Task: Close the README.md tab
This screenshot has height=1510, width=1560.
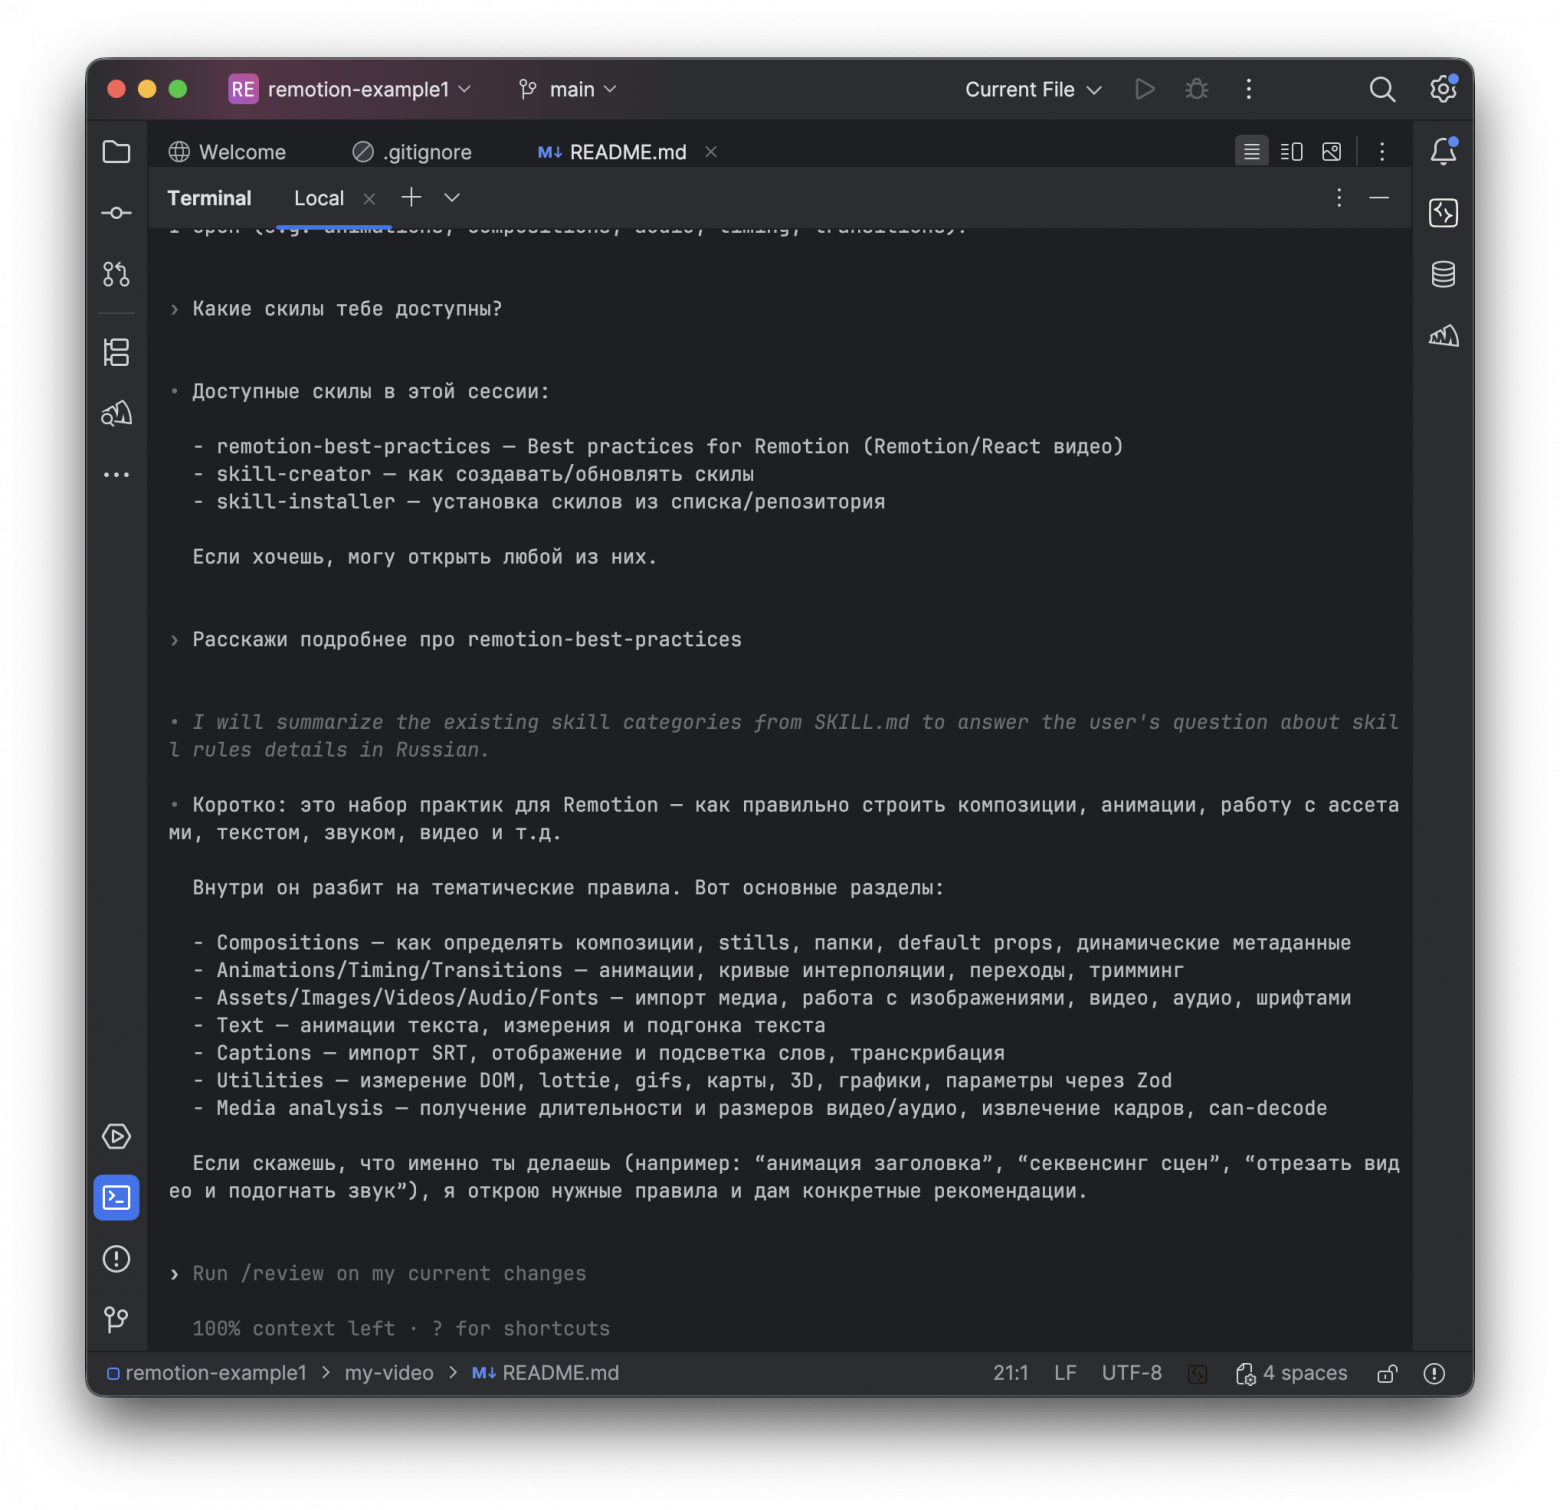Action: click(x=711, y=151)
